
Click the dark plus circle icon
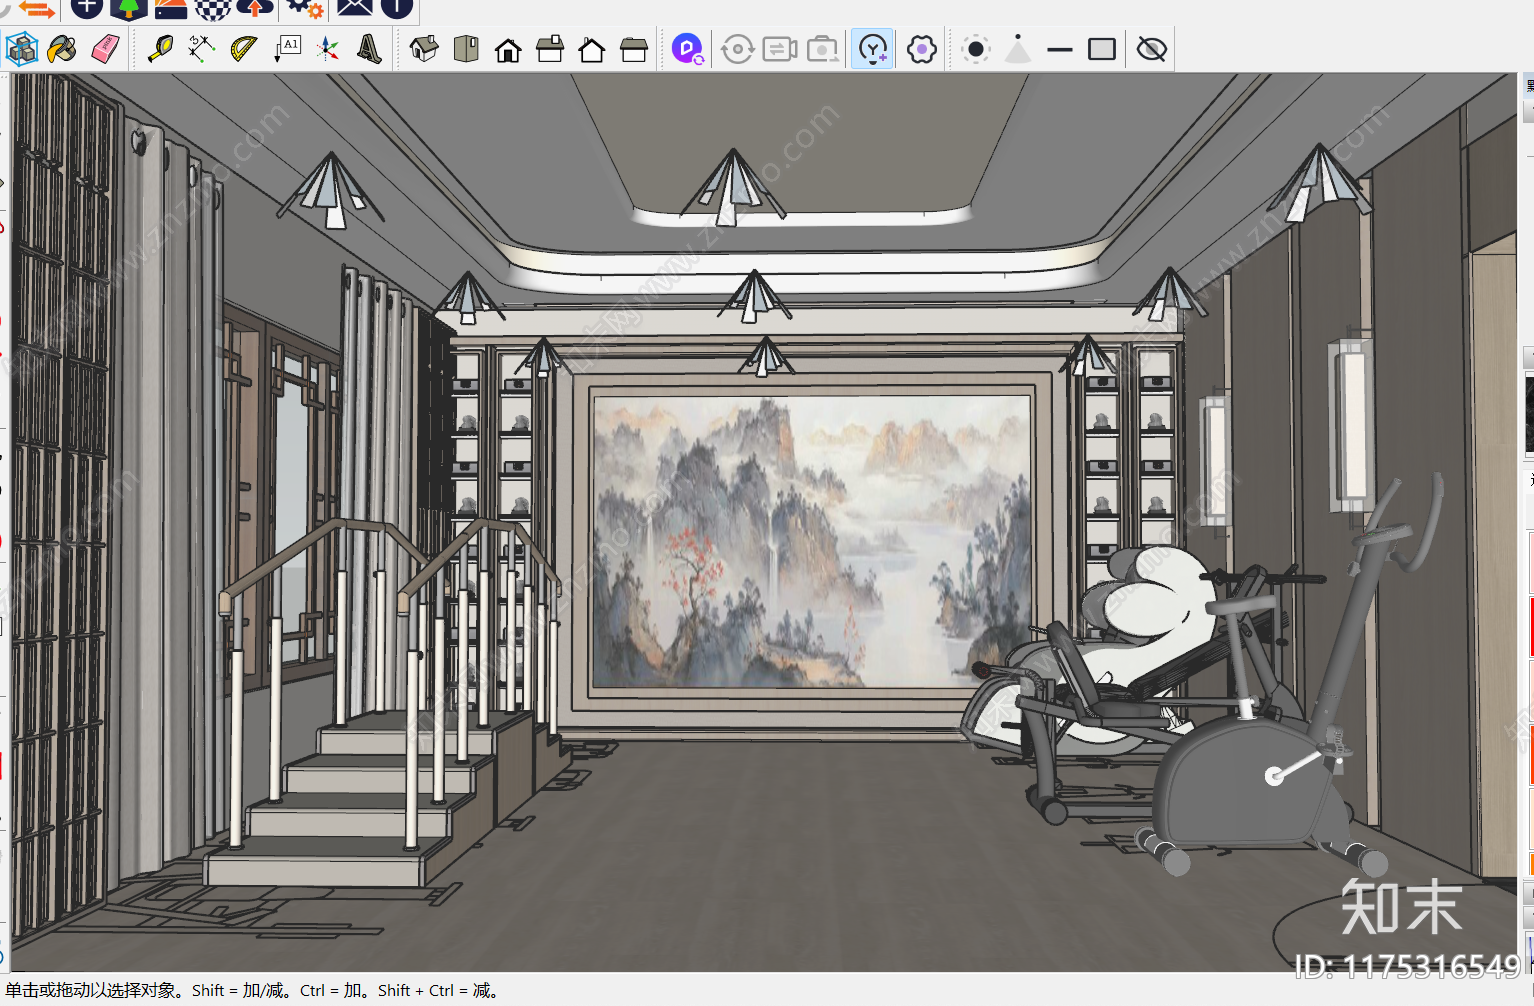[x=87, y=9]
